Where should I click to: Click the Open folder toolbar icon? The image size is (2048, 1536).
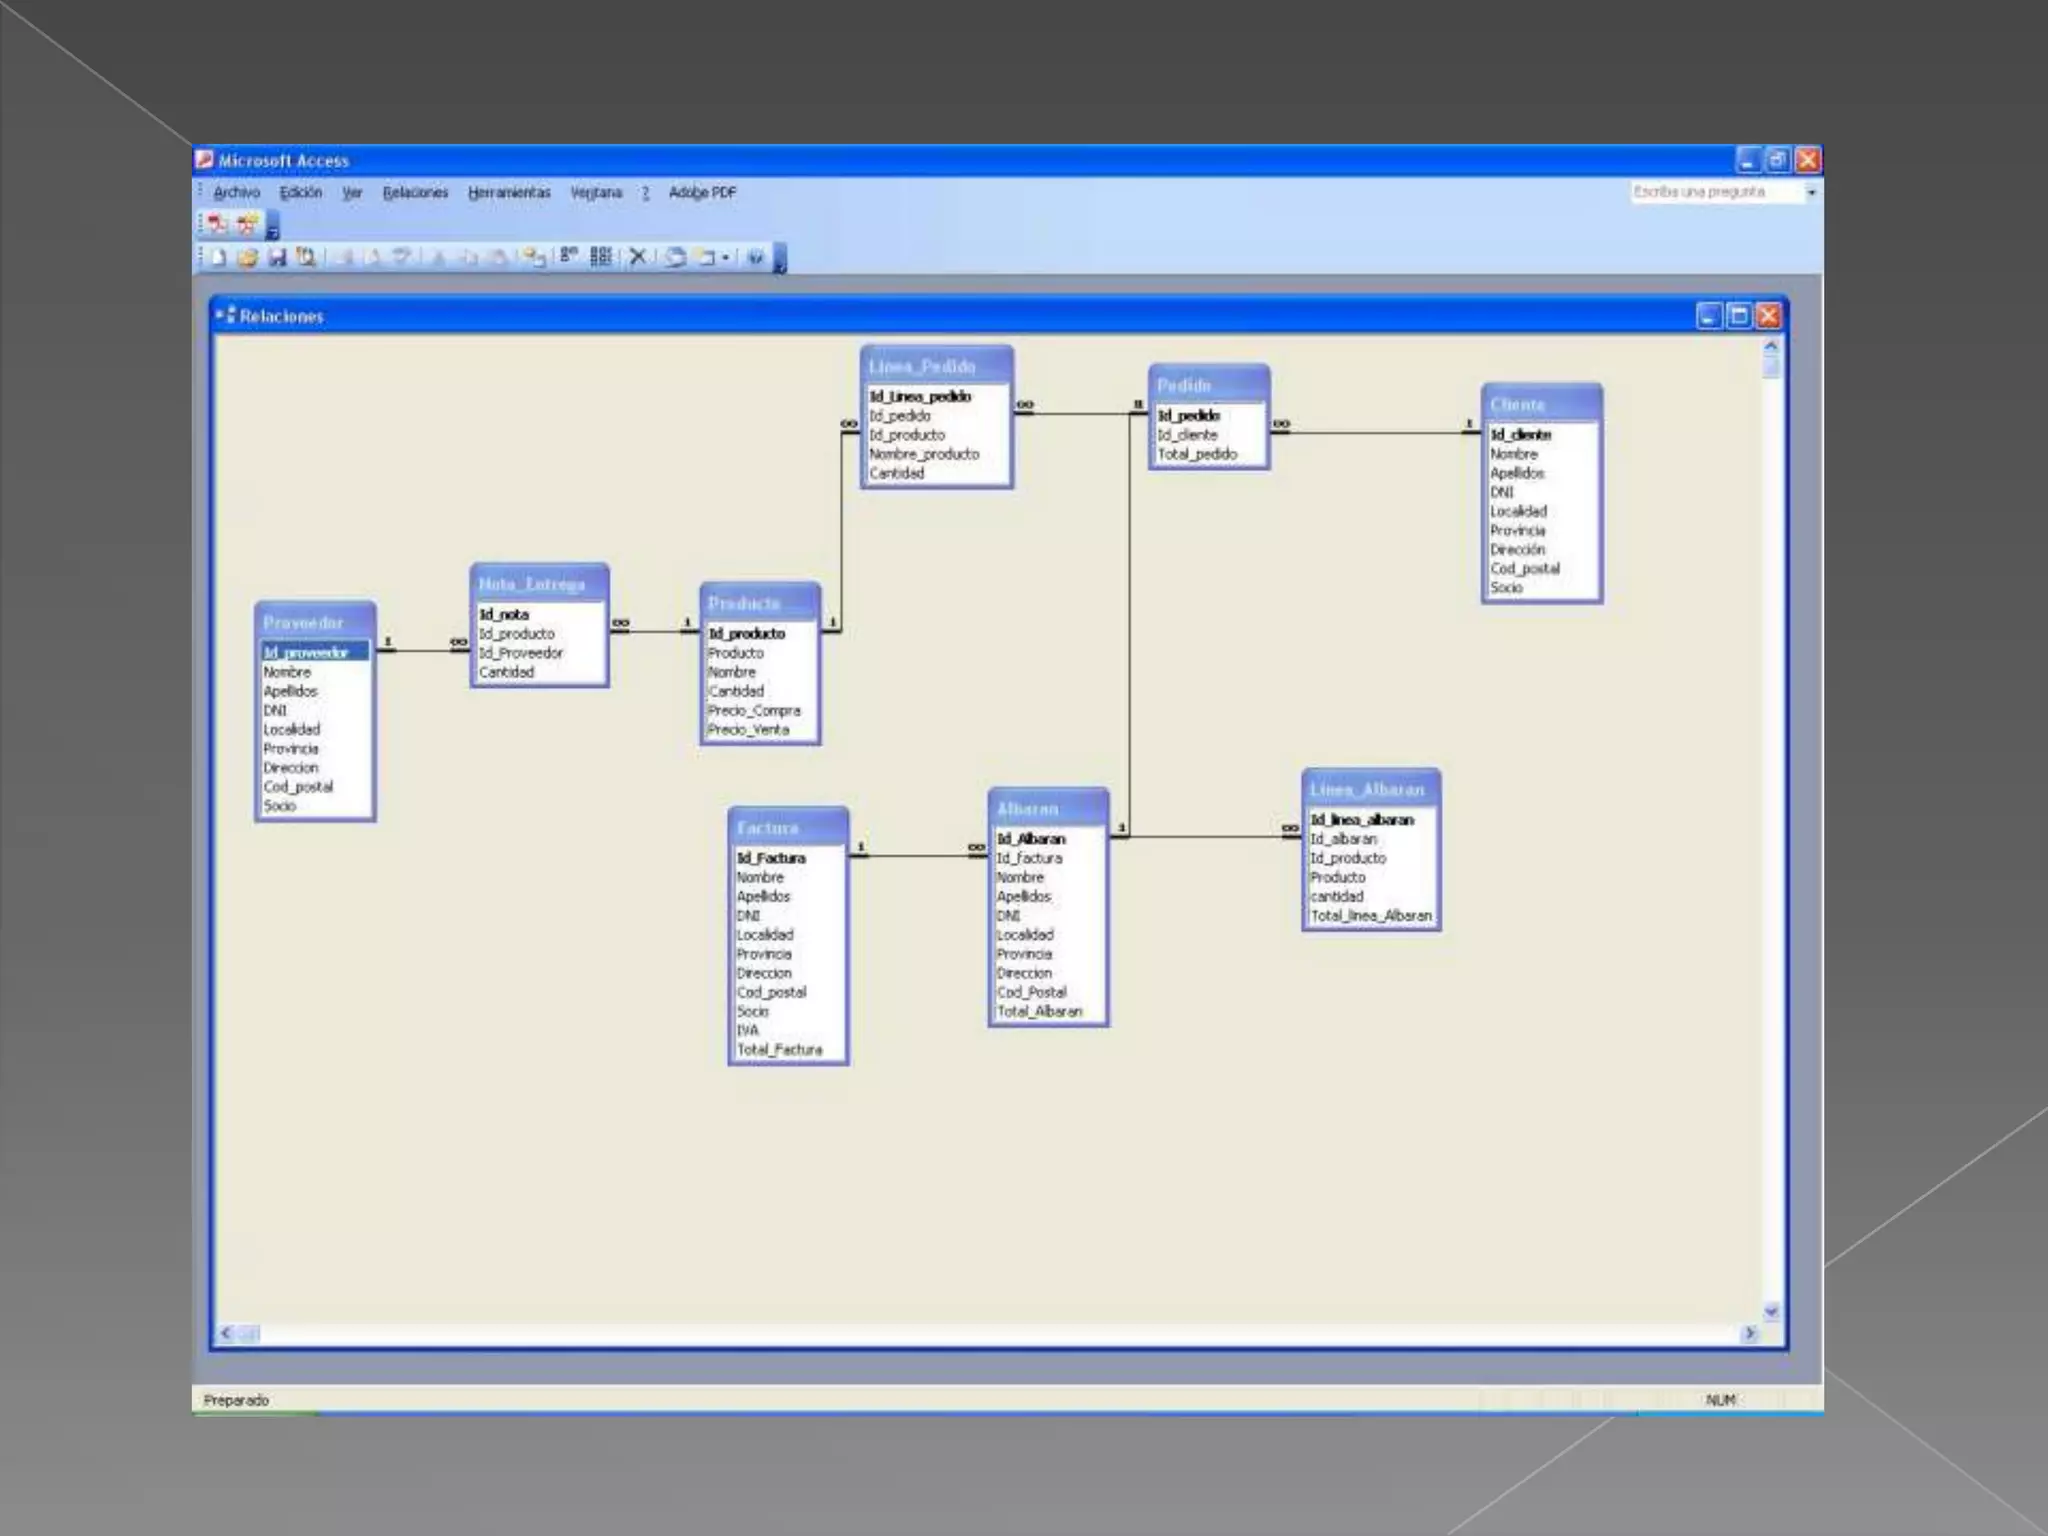pyautogui.click(x=247, y=257)
